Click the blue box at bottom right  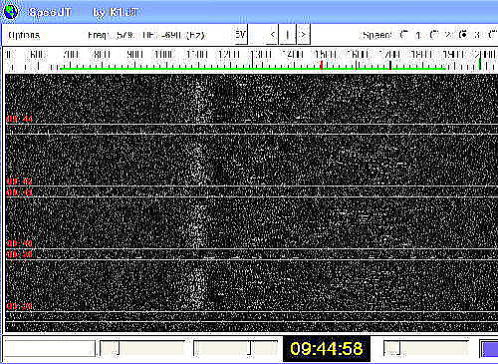pos(489,349)
